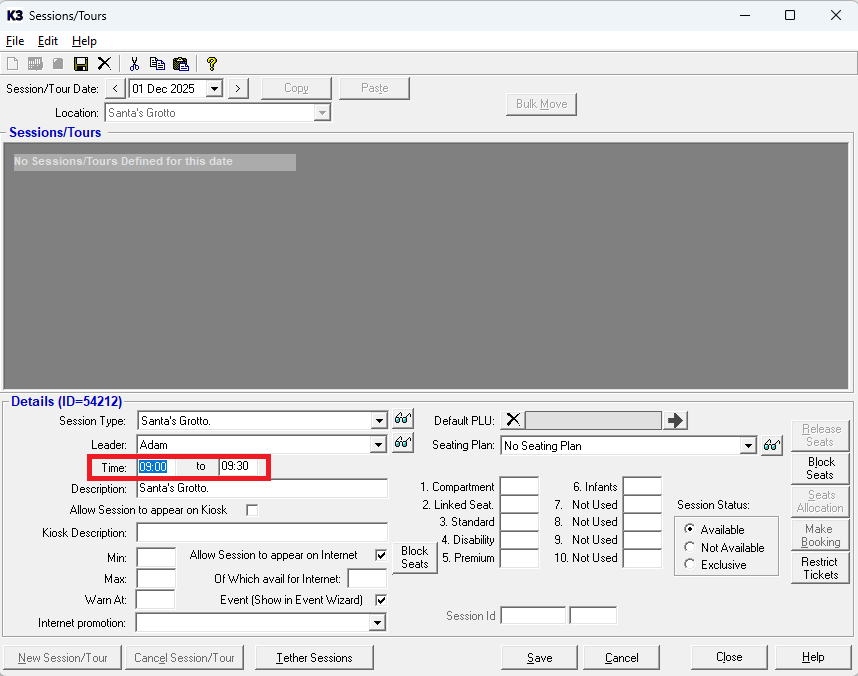
Task: Click Block Seats button beside seat categories
Action: 415,557
